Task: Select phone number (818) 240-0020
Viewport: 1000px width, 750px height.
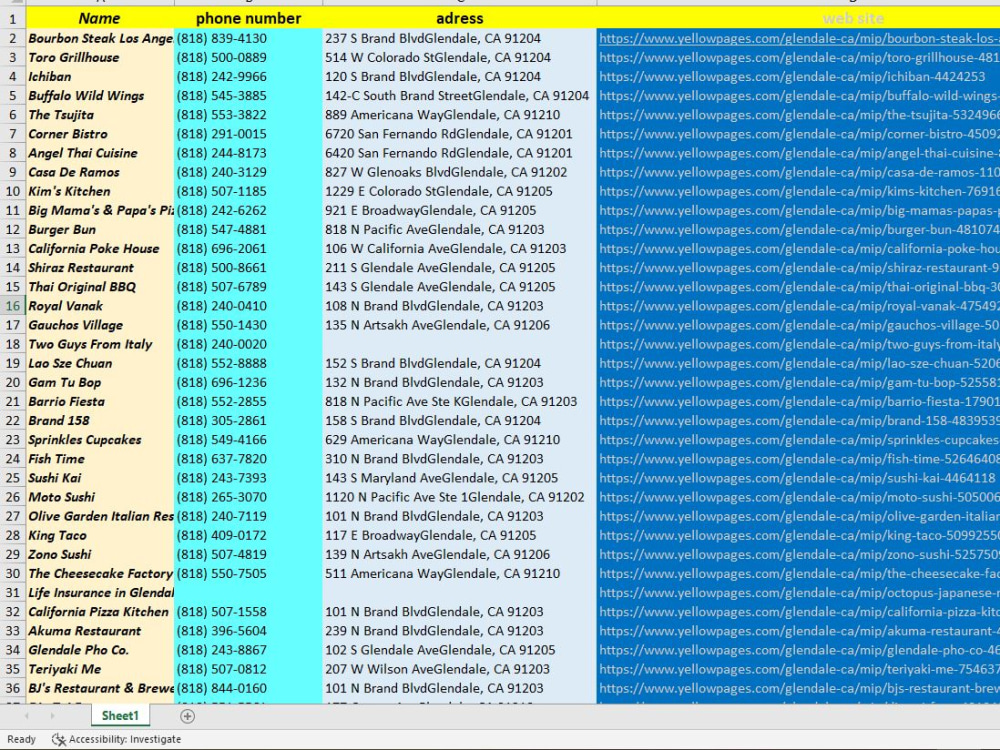Action: click(248, 344)
